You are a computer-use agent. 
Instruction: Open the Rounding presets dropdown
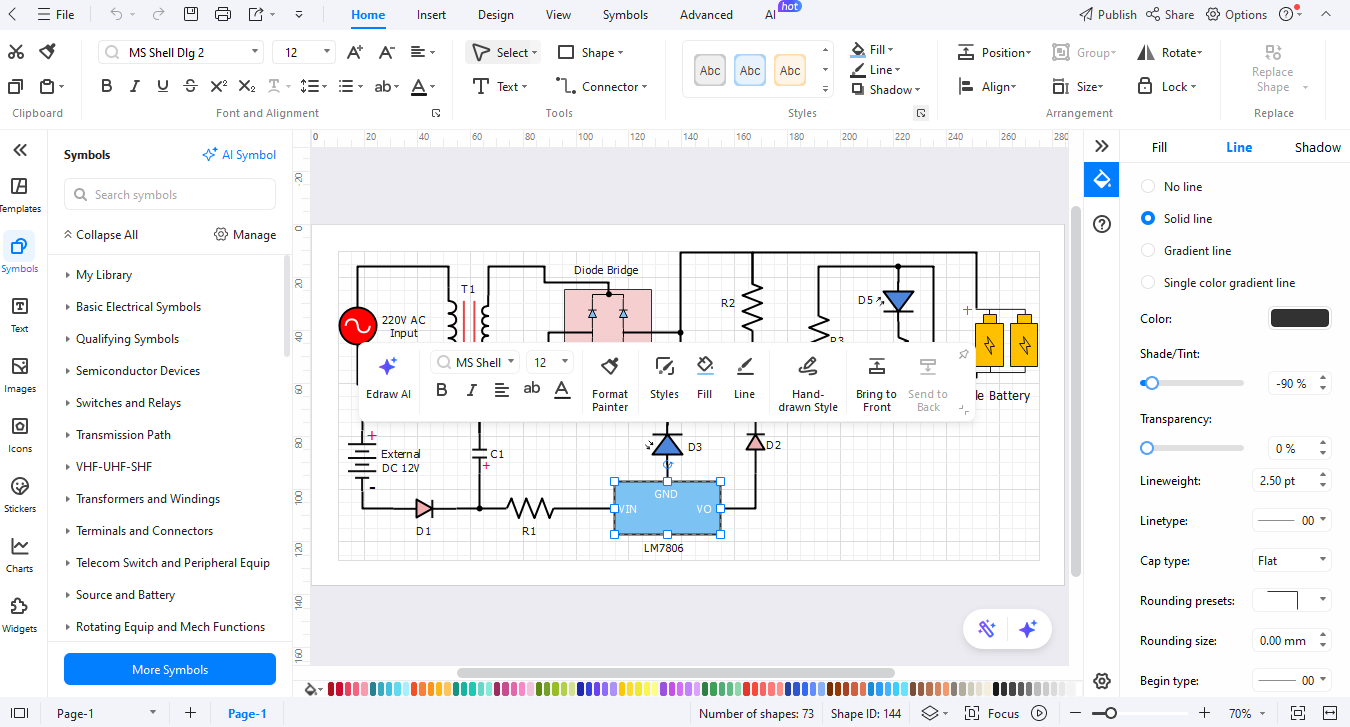[x=1292, y=601]
